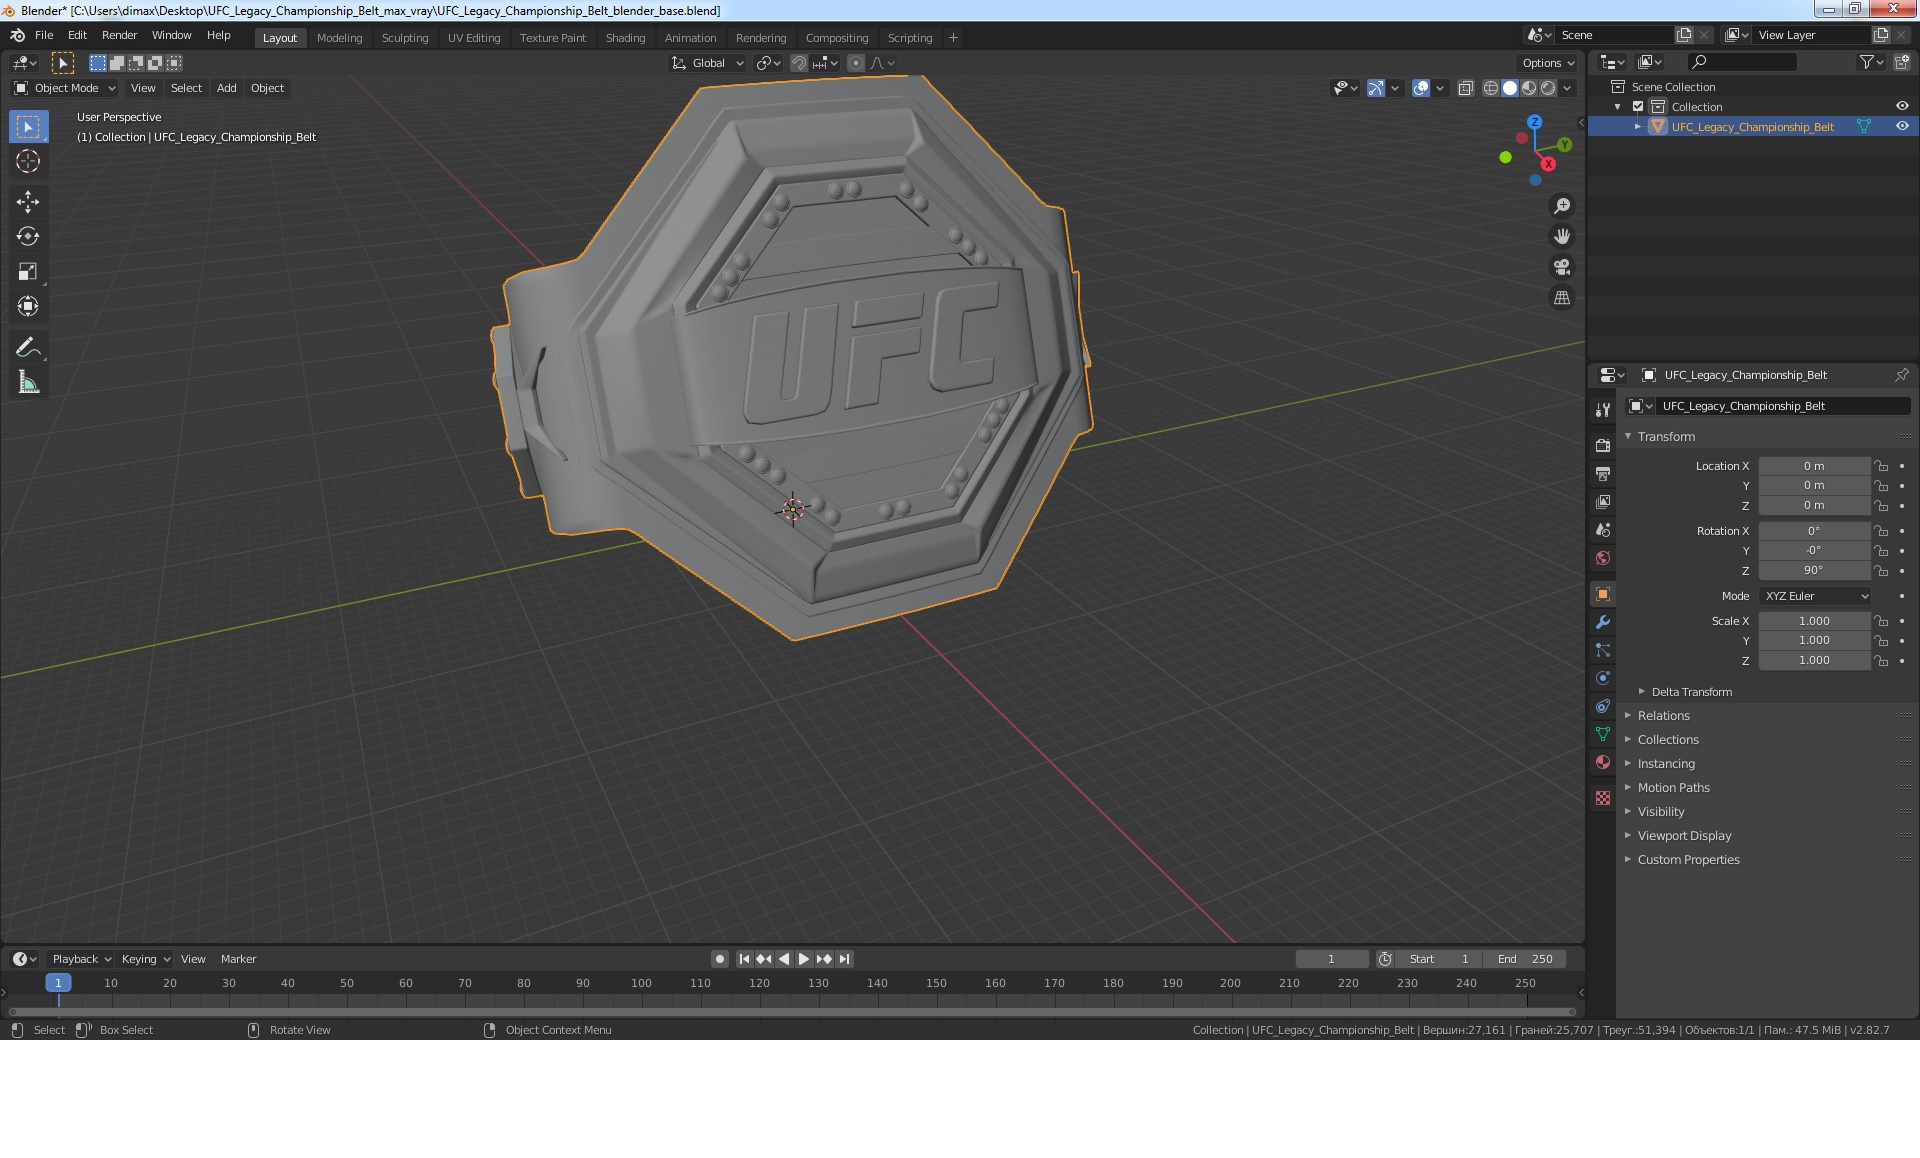This screenshot has width=1920, height=1158.
Task: Open Active Tool properties tab
Action: point(1603,410)
